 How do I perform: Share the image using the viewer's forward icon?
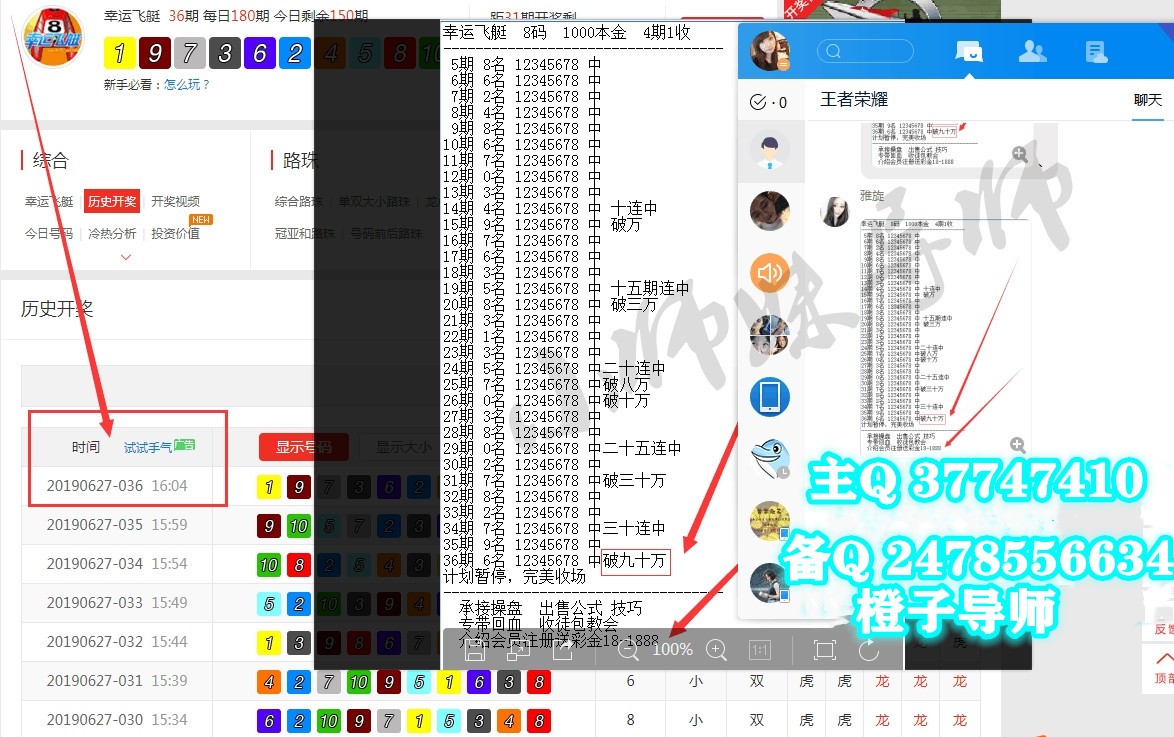[x=562, y=650]
